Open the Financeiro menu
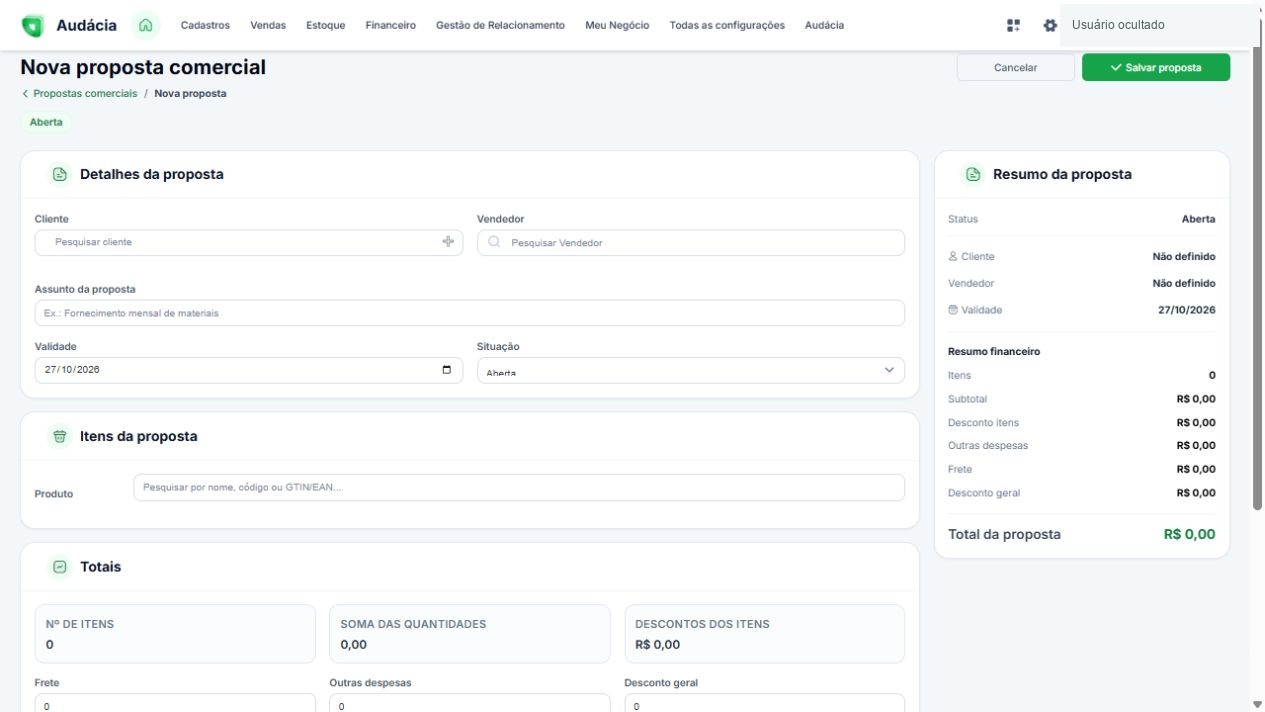Viewport: 1265px width, 712px height. [x=391, y=25]
